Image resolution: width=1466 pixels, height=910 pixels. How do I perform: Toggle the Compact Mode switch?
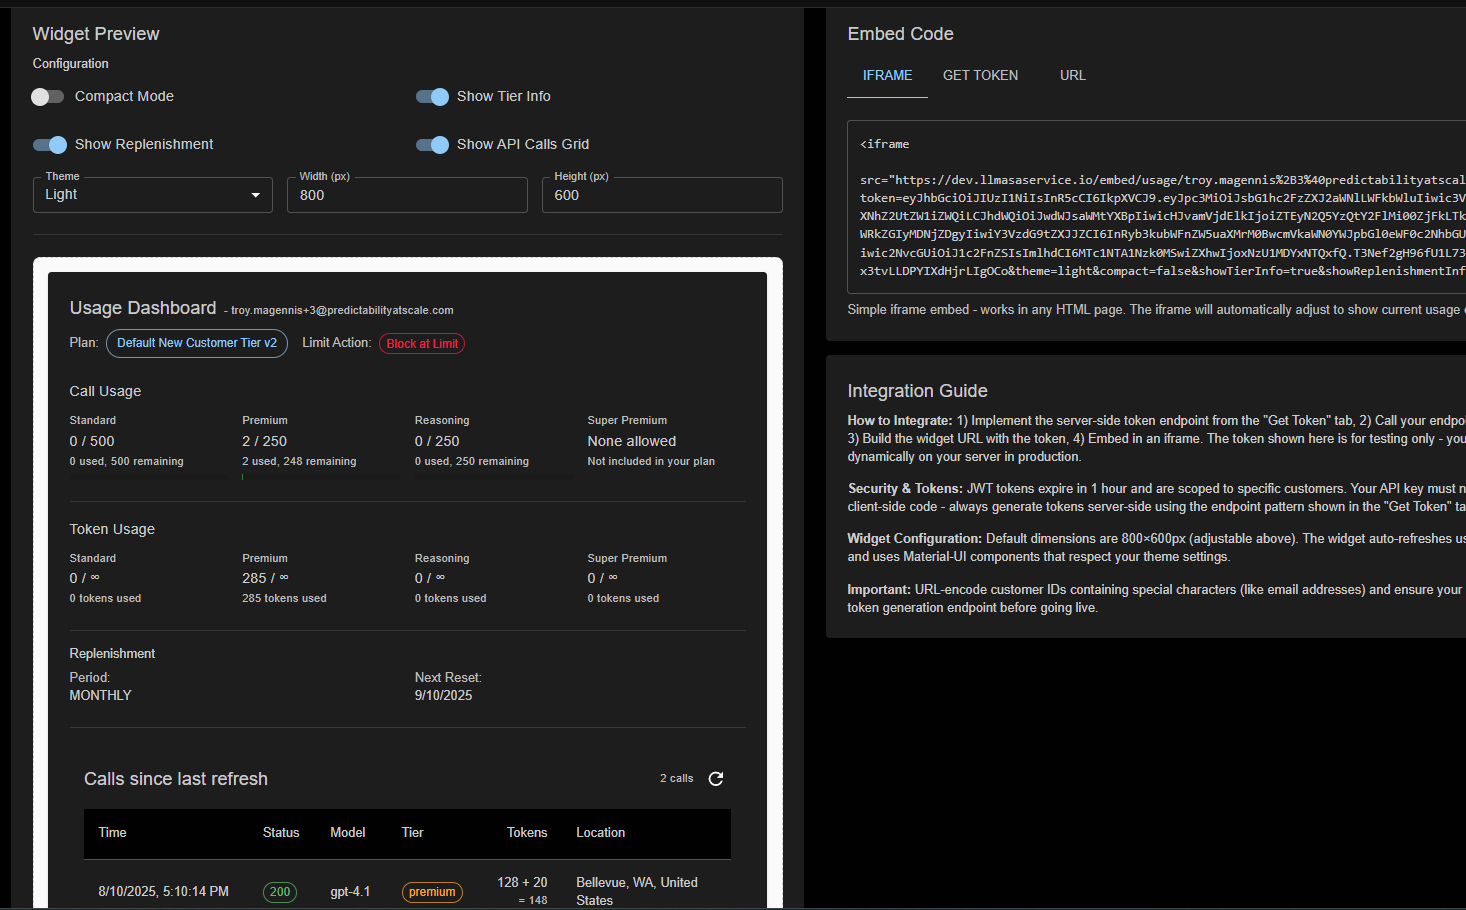(x=48, y=97)
